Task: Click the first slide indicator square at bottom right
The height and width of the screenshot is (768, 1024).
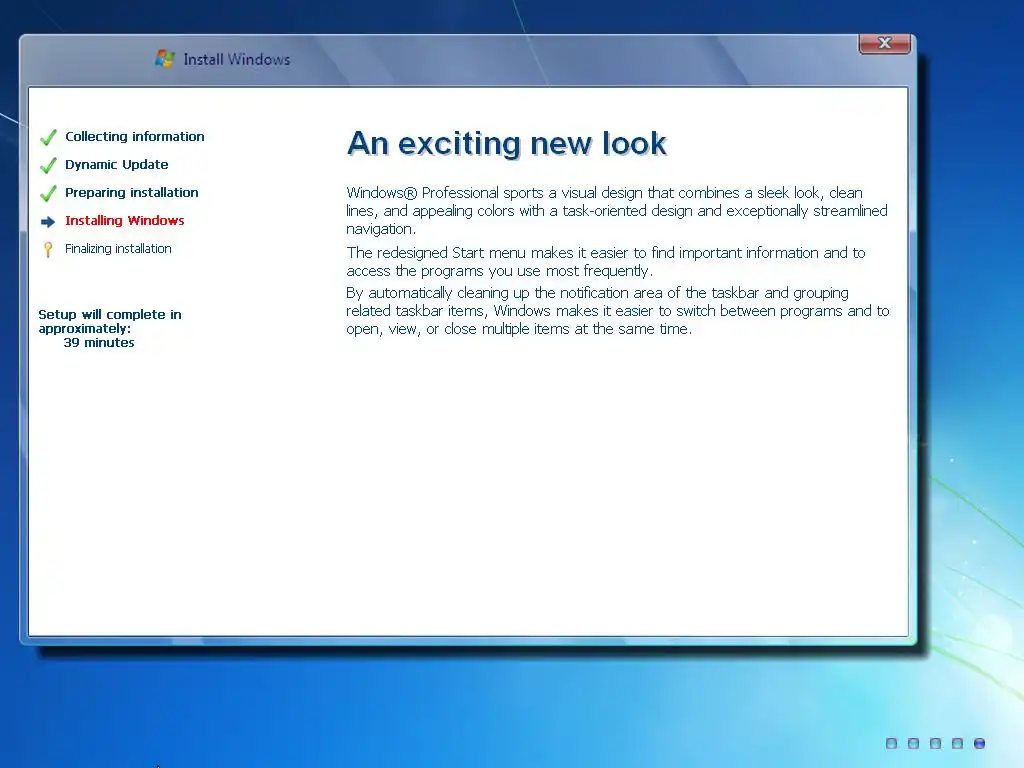Action: click(x=891, y=743)
